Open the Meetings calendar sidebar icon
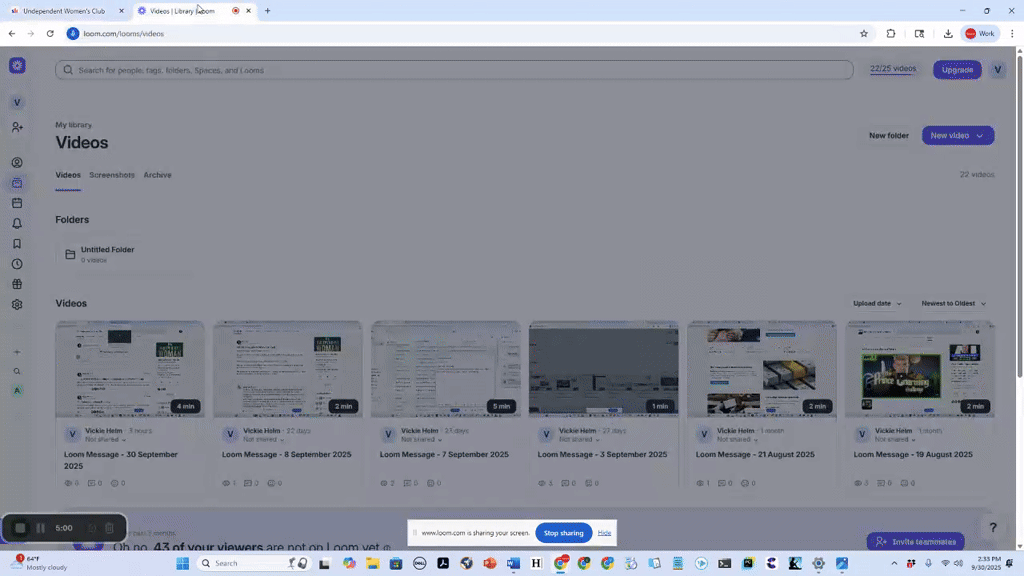 17,203
